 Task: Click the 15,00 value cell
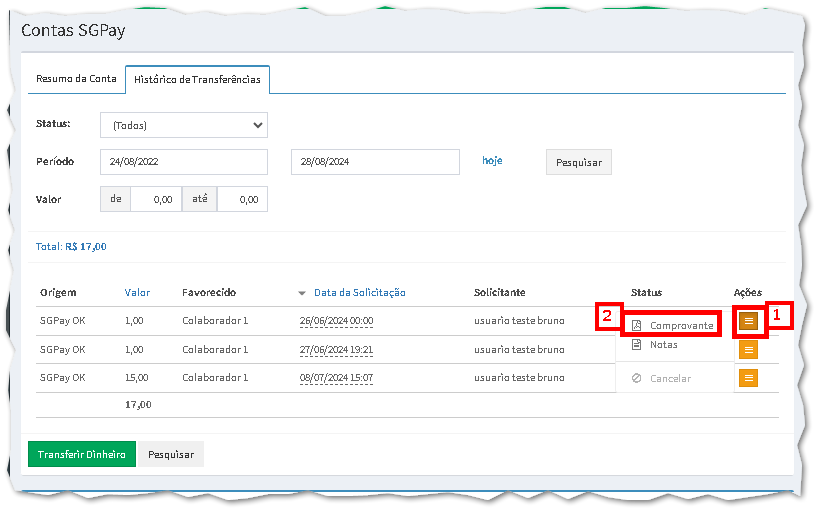tap(137, 378)
